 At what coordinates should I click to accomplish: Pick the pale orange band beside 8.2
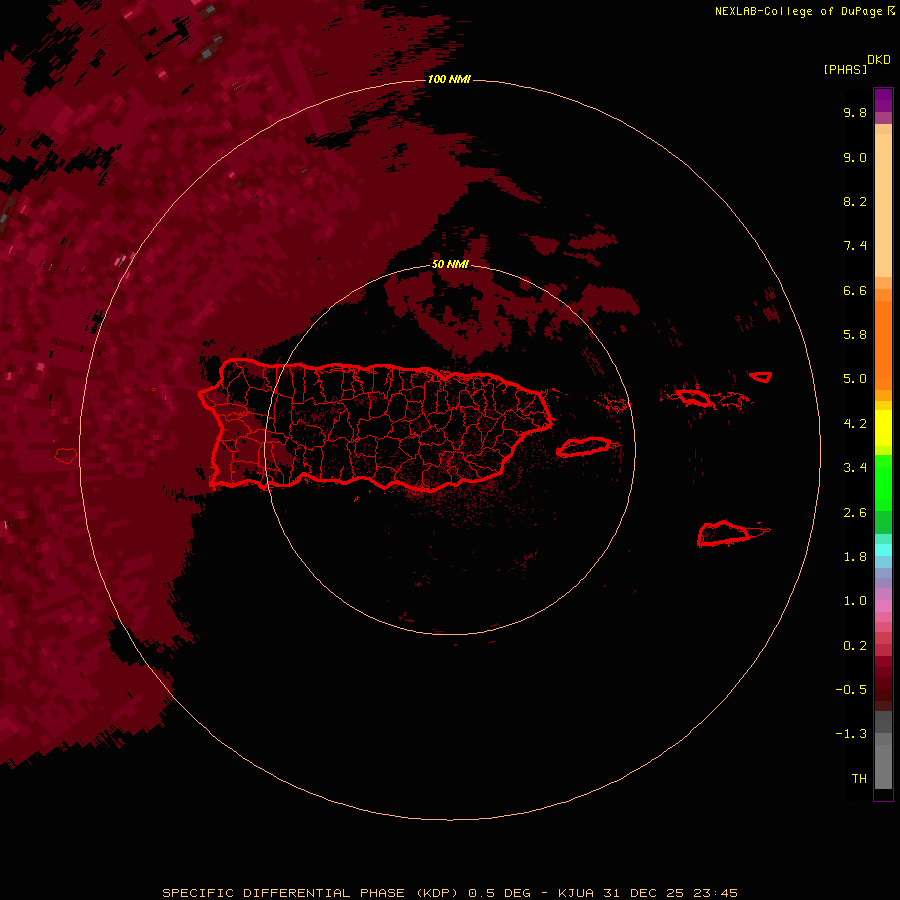click(883, 205)
